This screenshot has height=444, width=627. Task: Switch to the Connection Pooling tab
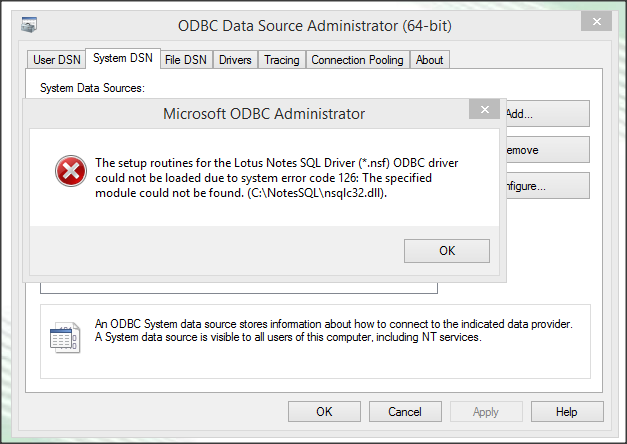point(357,60)
